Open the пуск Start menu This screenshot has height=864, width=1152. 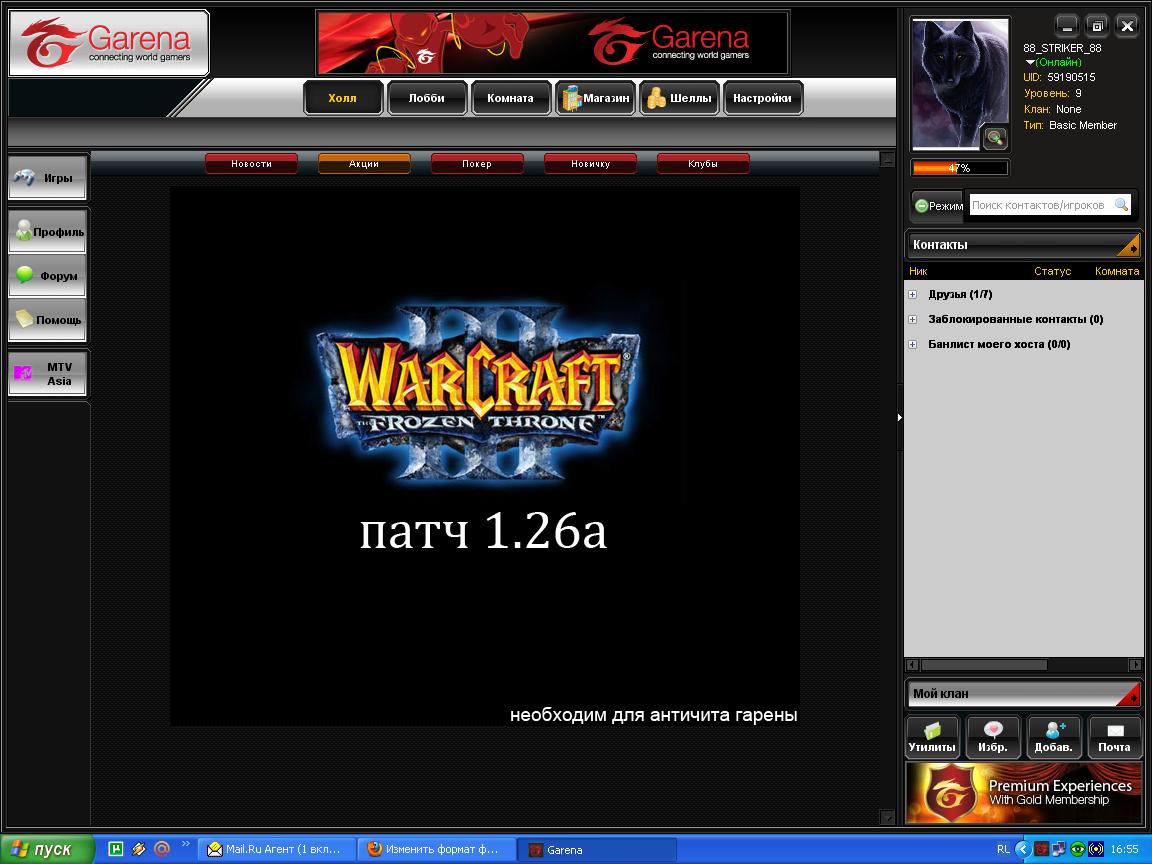point(48,849)
